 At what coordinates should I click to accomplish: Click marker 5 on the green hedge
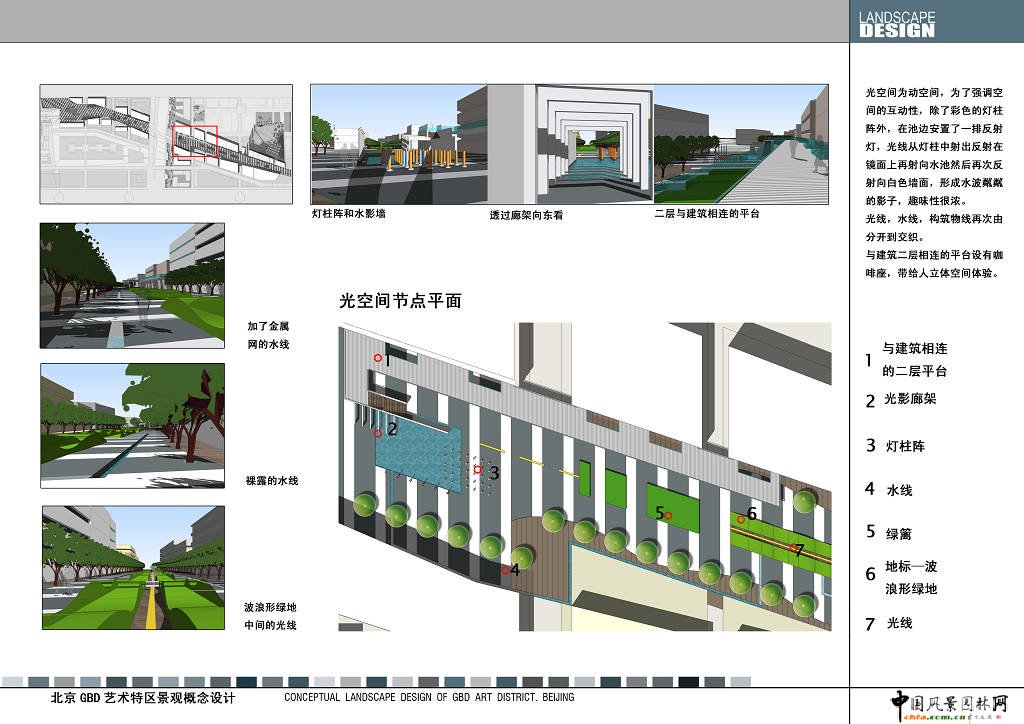click(x=668, y=515)
